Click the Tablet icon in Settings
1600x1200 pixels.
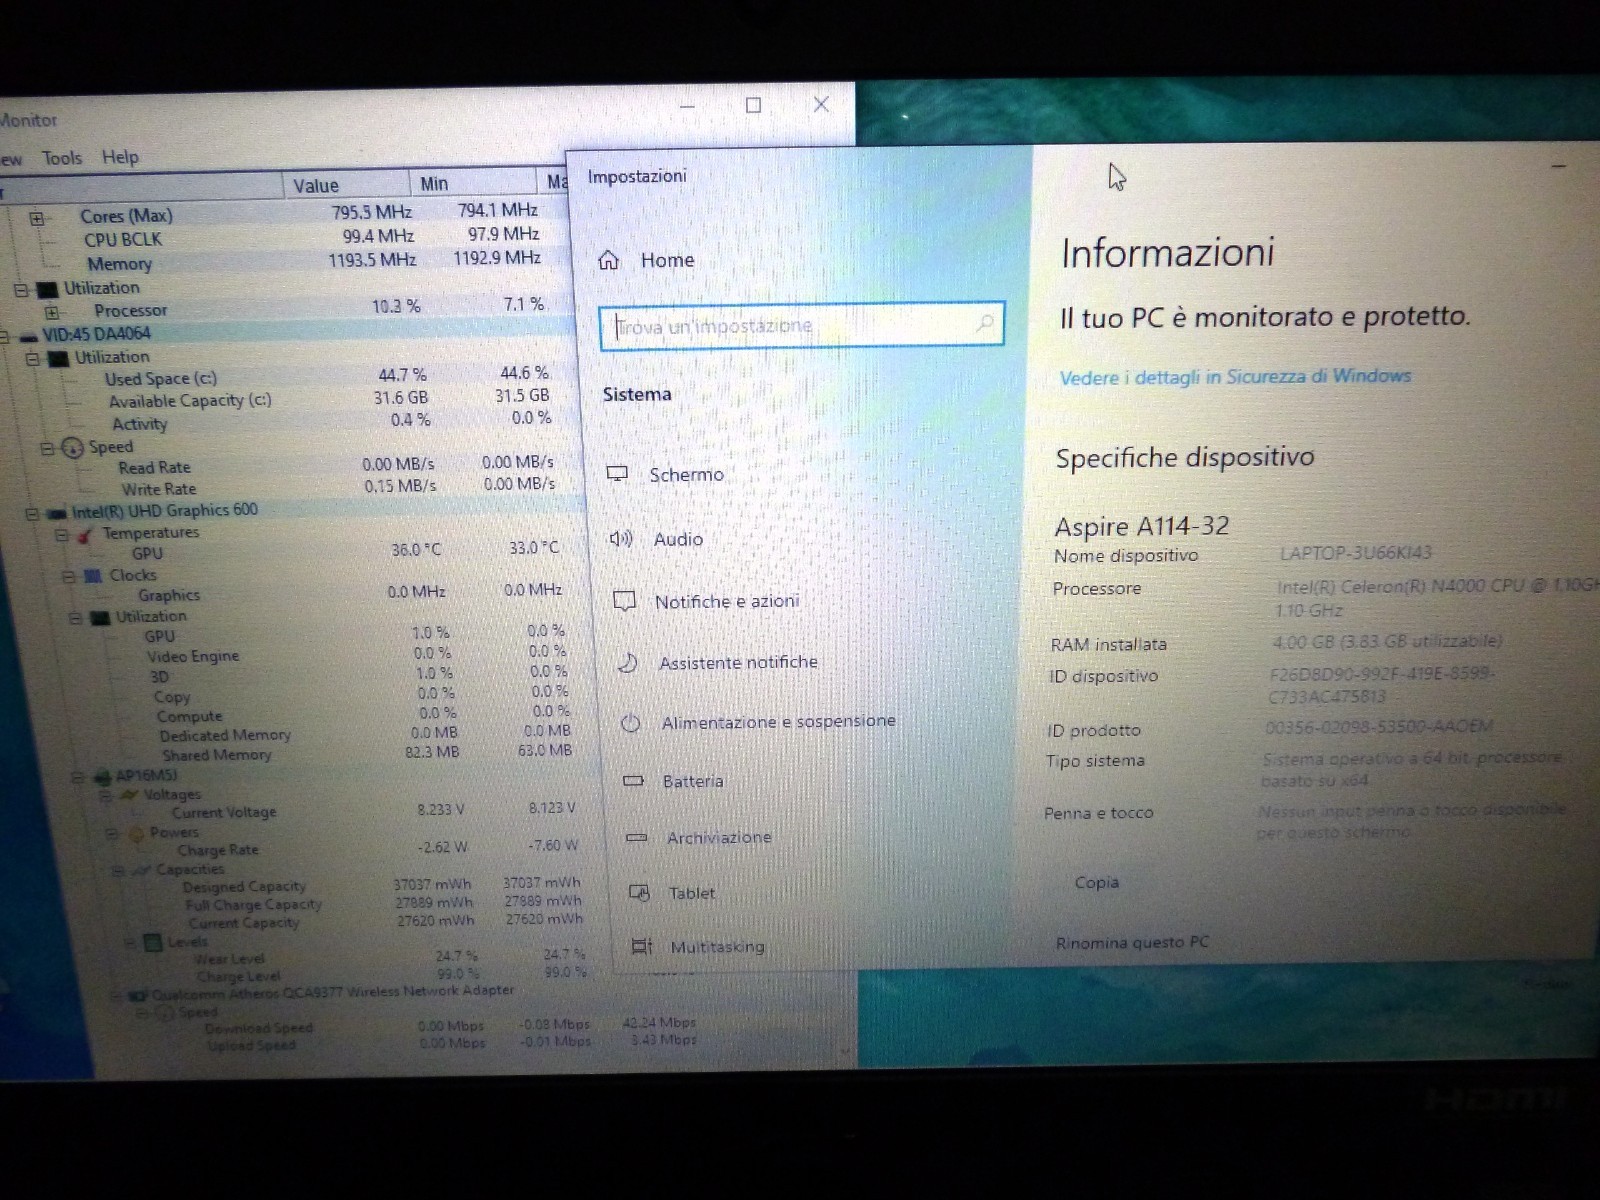coord(639,892)
